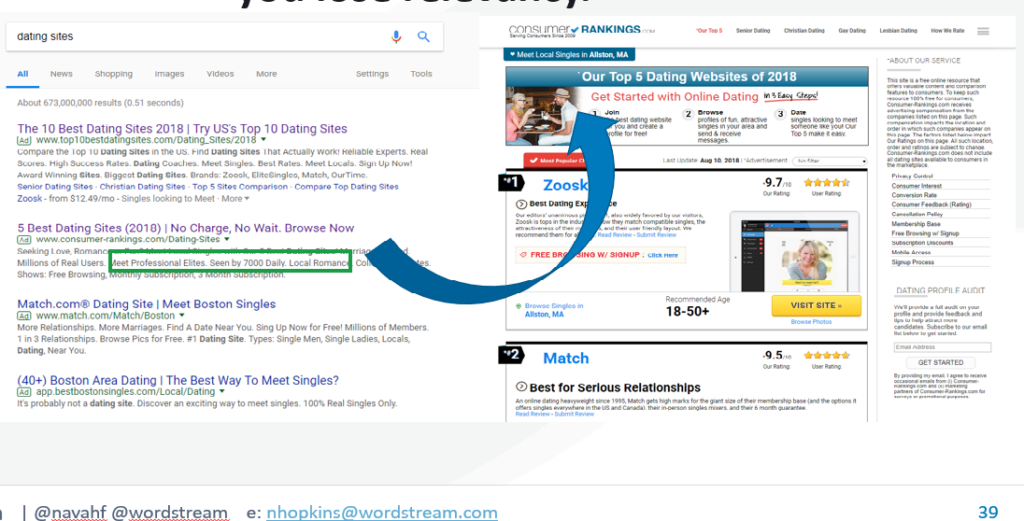Expand the app.bestbostonsingles.com URL dropdown arrow
The height and width of the screenshot is (521, 1024).
point(221,392)
